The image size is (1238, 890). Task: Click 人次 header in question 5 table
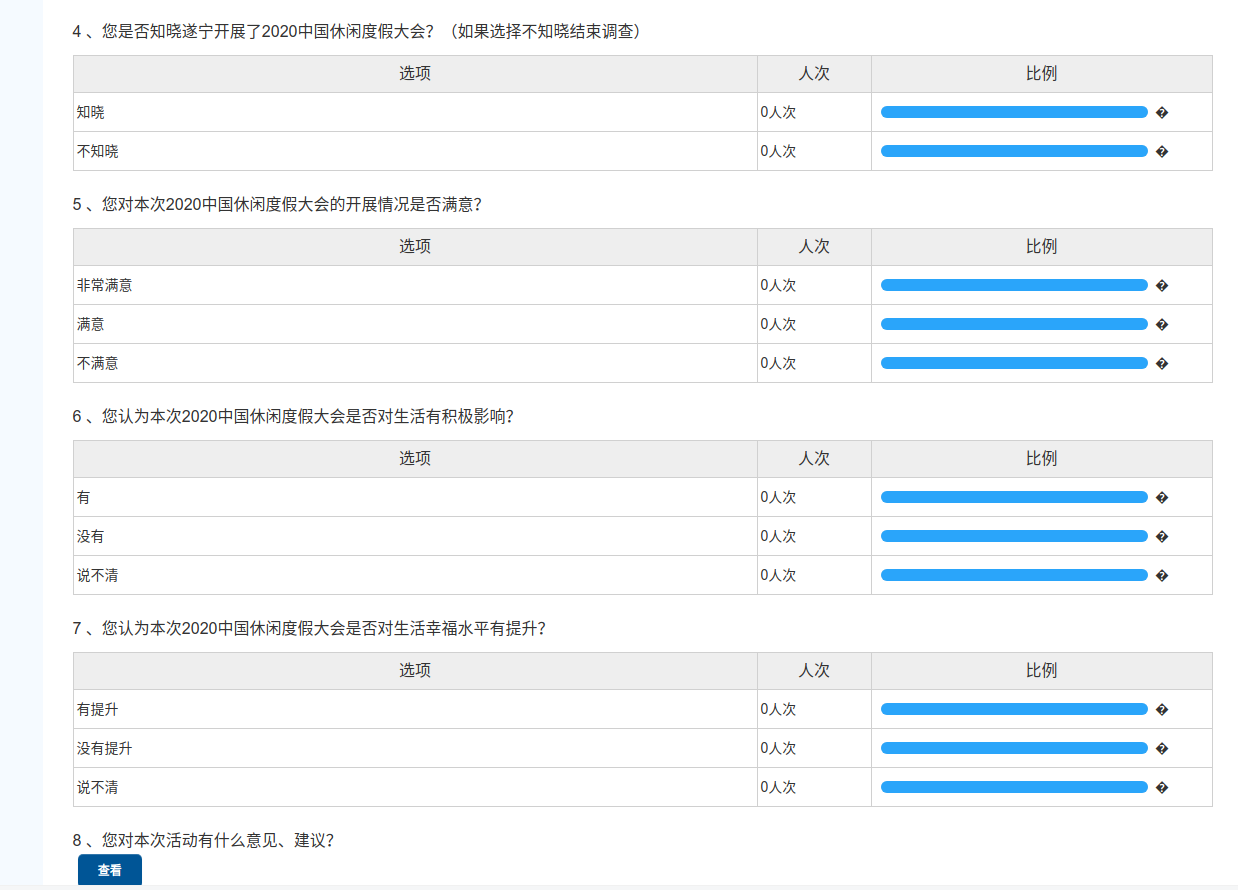(x=814, y=247)
